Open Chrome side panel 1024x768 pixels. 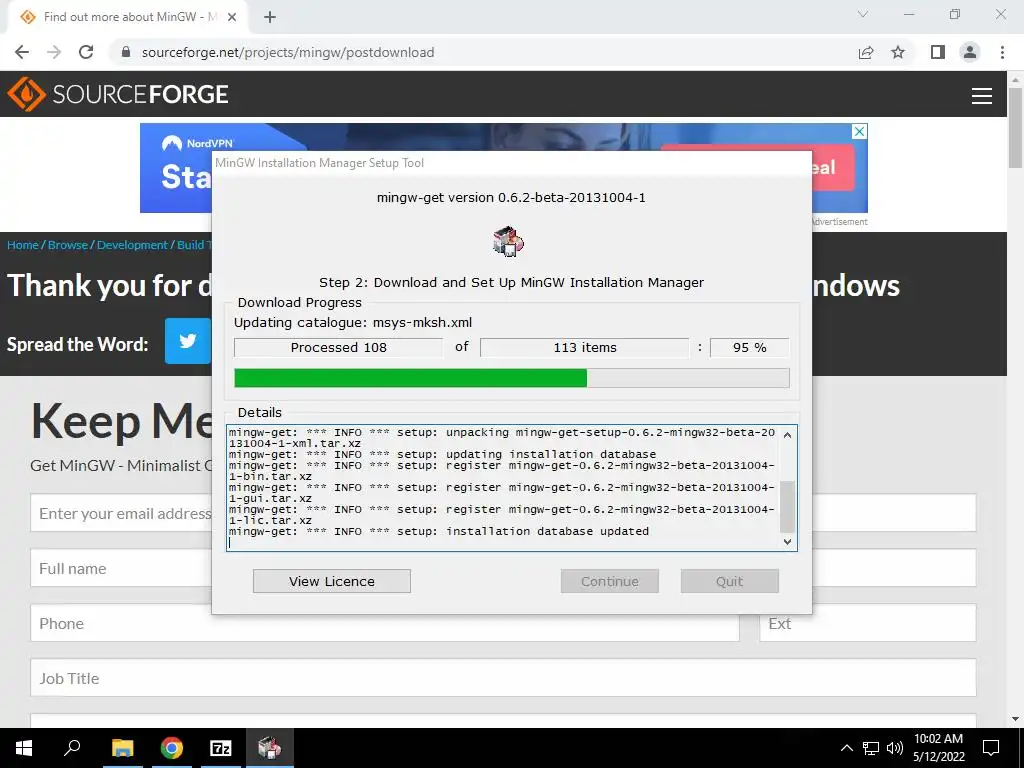pyautogui.click(x=938, y=52)
